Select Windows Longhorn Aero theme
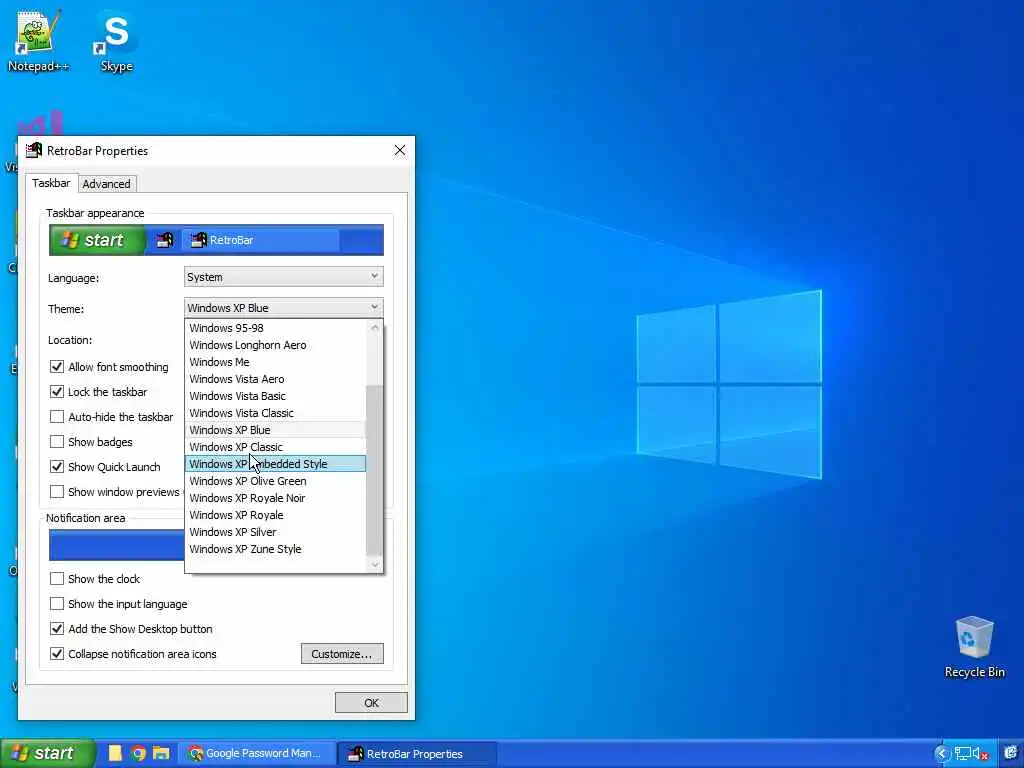The height and width of the screenshot is (768, 1024). click(275, 345)
